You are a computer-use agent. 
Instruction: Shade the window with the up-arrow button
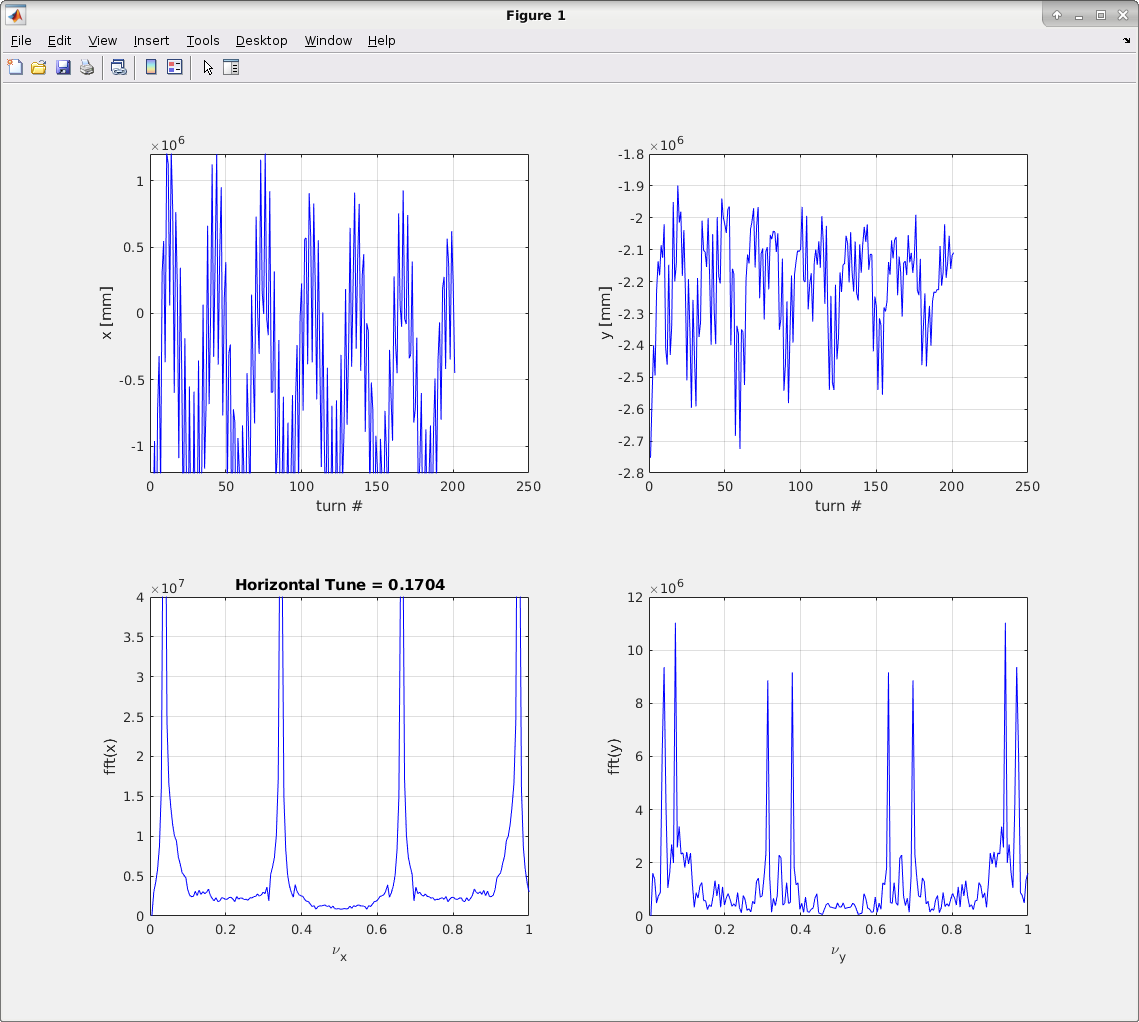(x=1057, y=15)
